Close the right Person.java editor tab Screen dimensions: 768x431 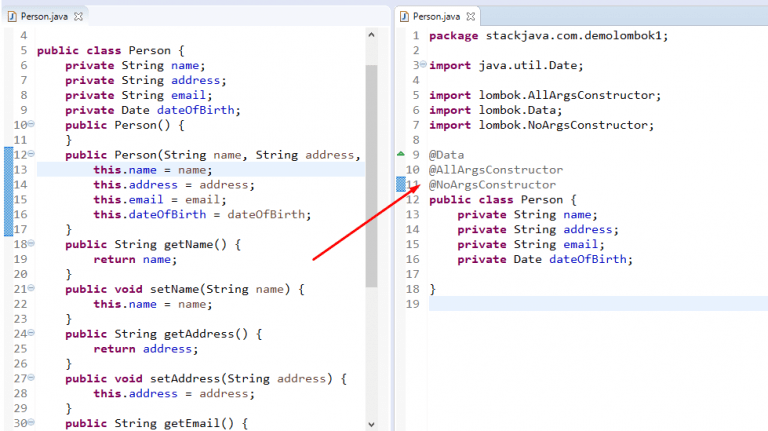click(x=471, y=17)
